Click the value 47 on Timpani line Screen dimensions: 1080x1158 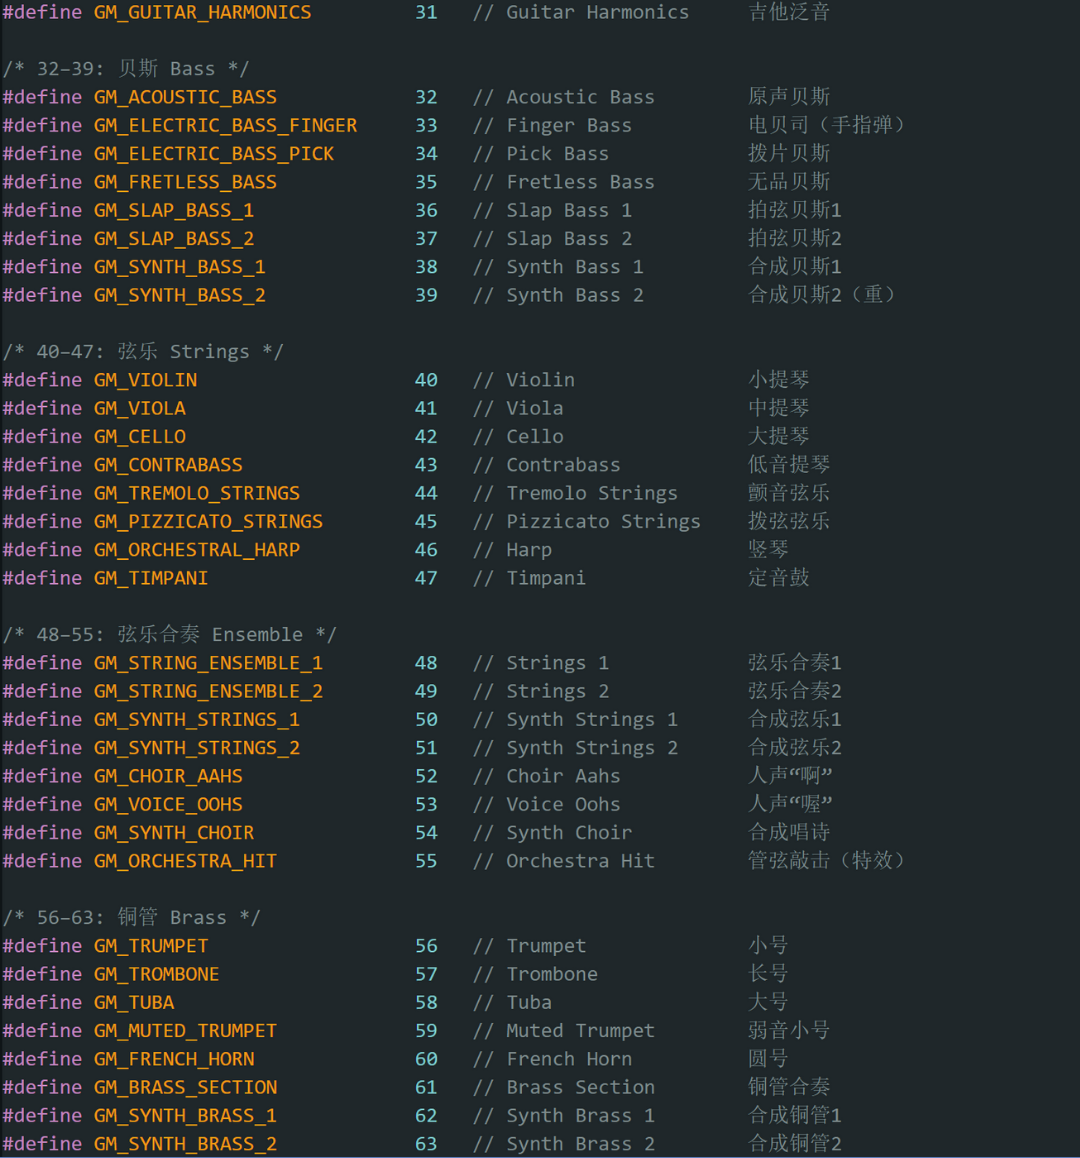pyautogui.click(x=426, y=578)
